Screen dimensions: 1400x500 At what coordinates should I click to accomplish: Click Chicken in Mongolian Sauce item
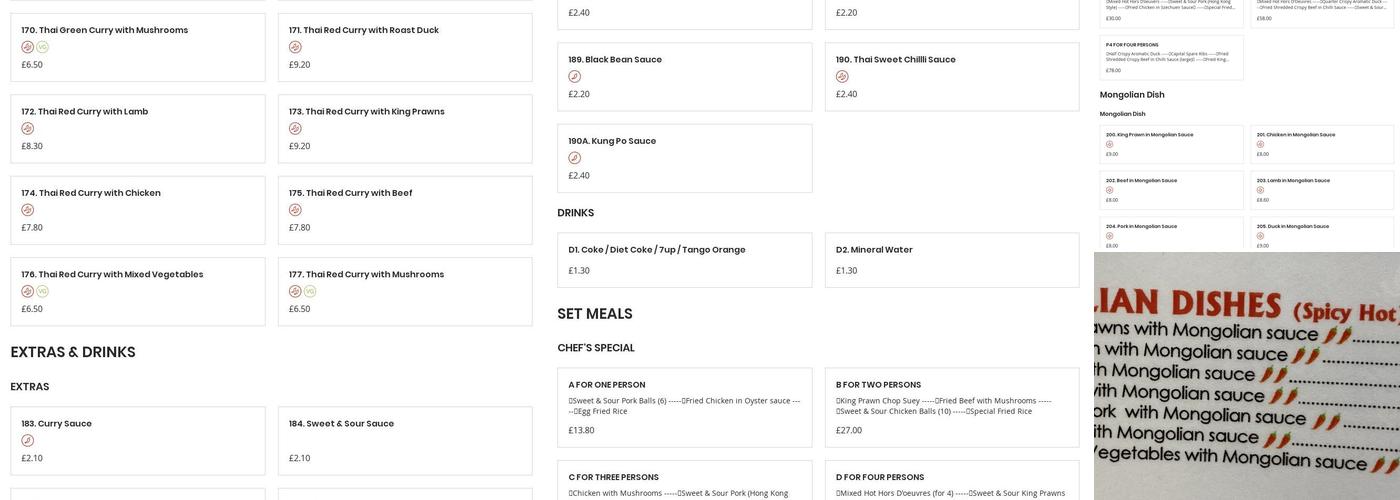(1321, 144)
